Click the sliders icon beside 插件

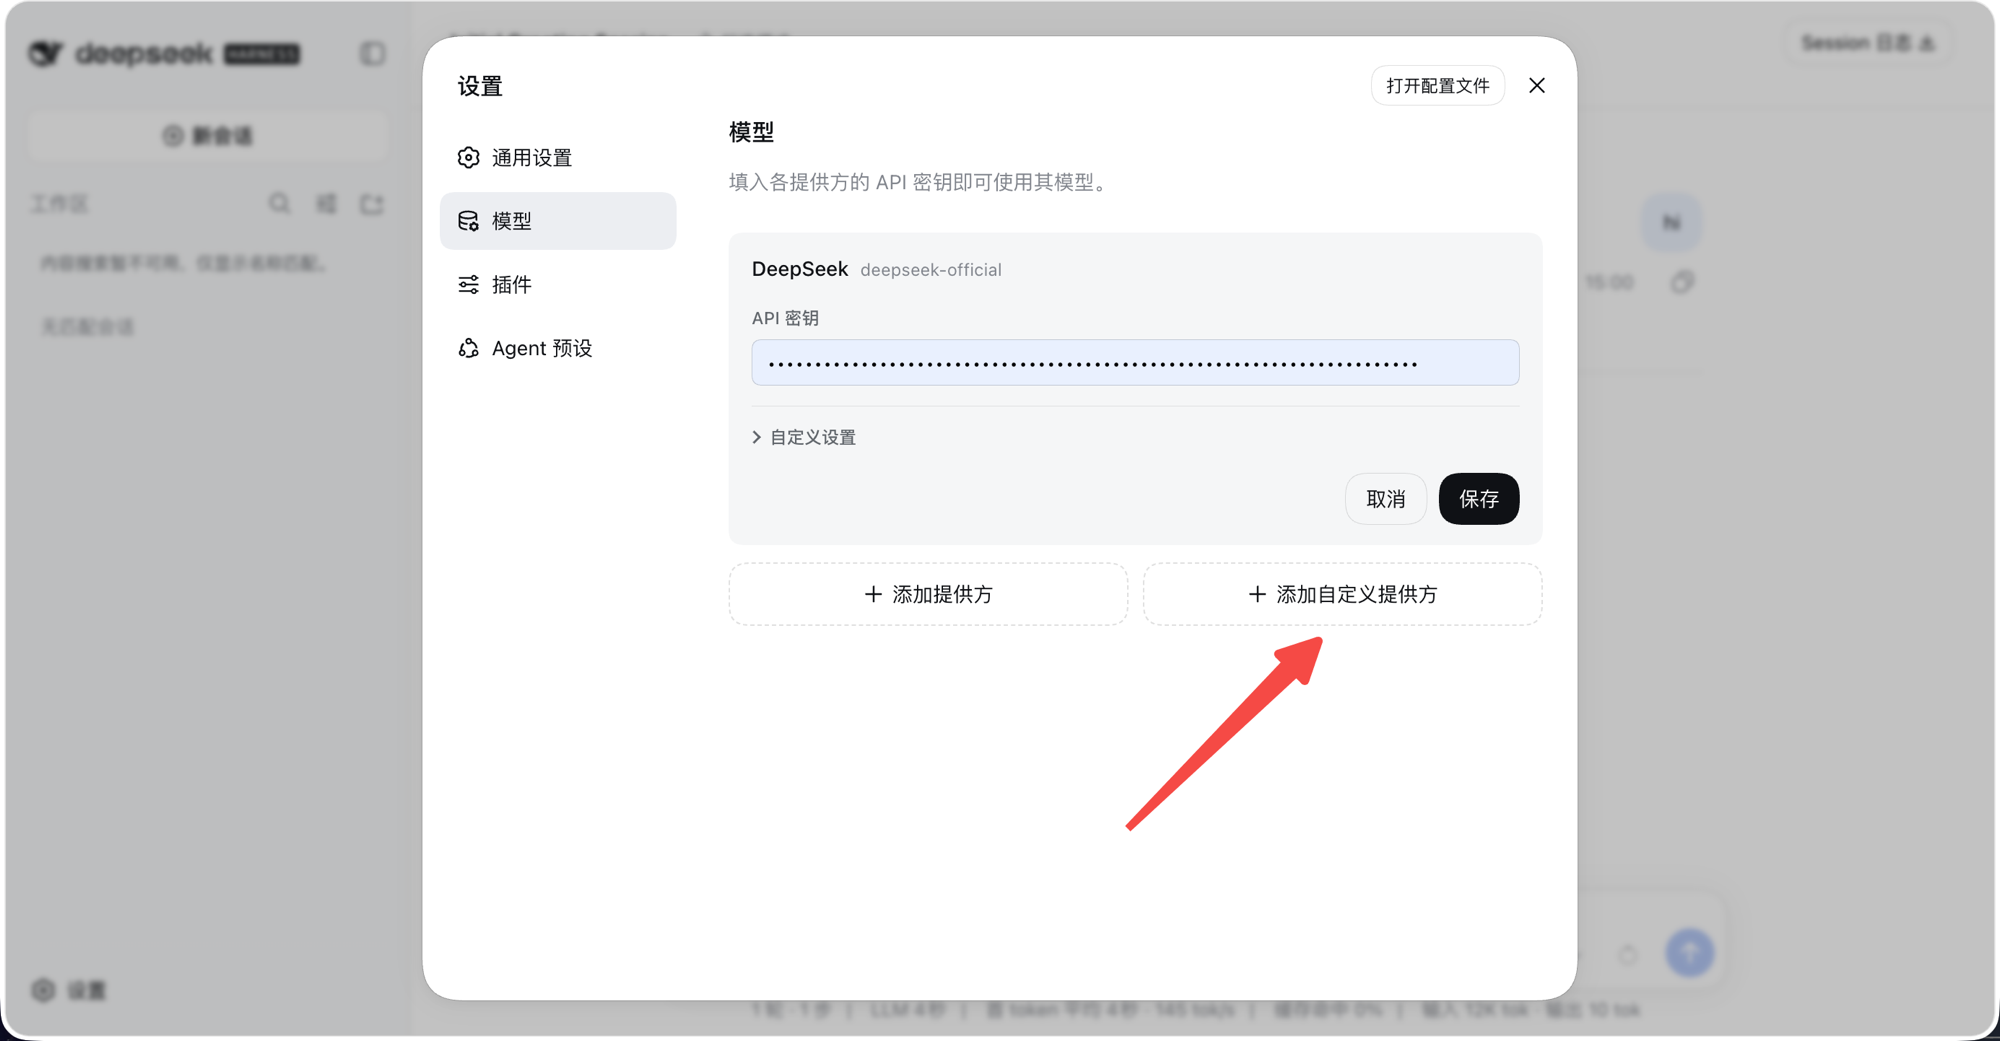click(x=468, y=285)
